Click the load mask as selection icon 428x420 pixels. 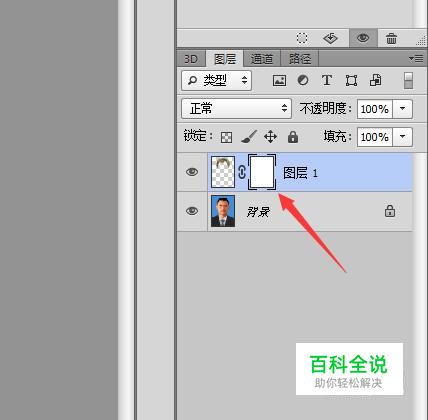coord(302,38)
